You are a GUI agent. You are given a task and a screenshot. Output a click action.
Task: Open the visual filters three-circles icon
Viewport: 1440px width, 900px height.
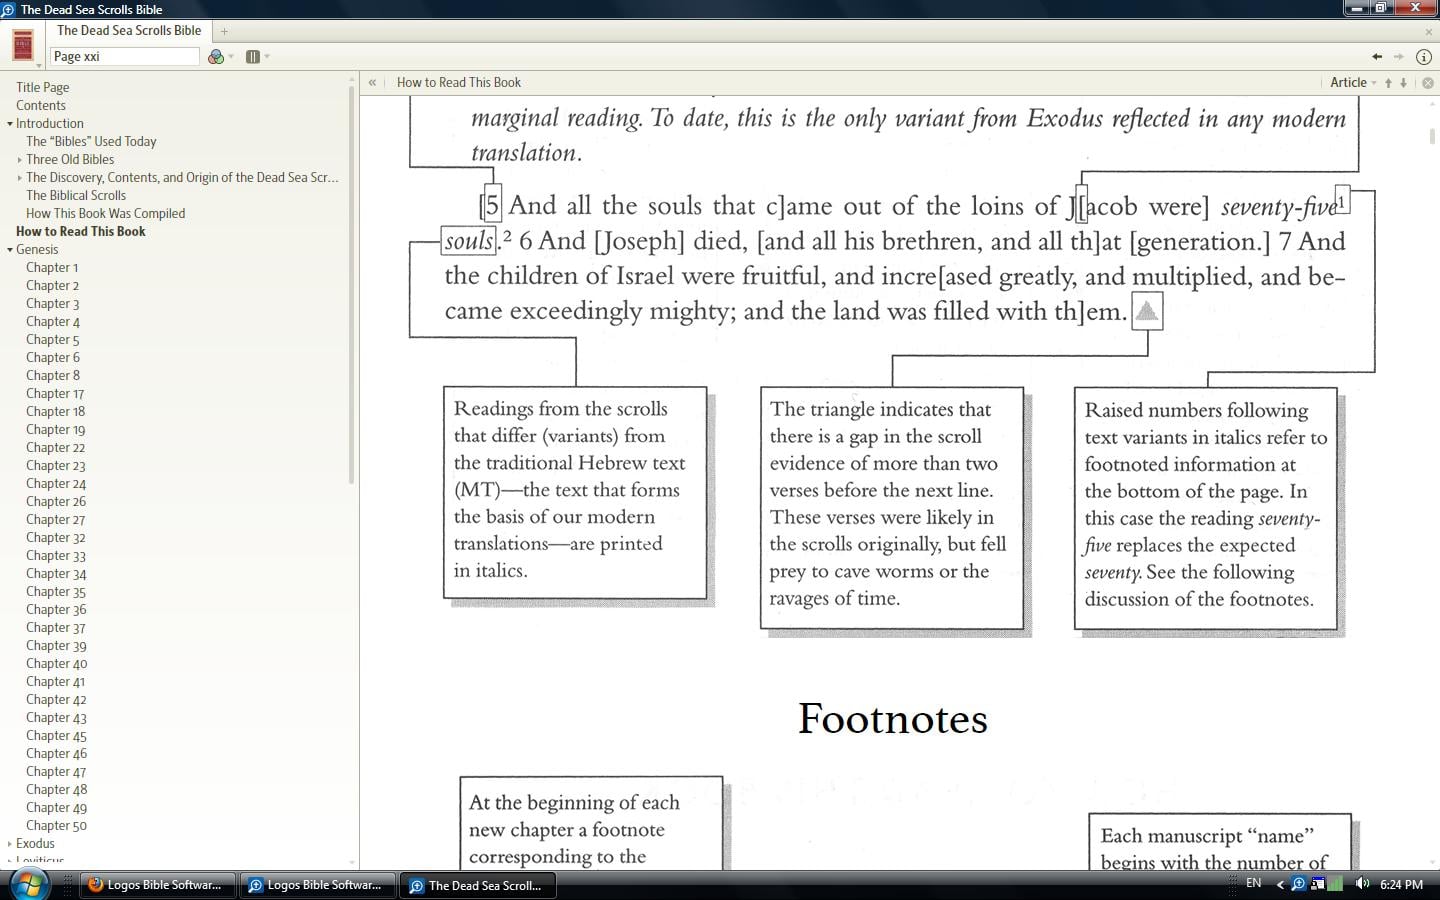pos(216,57)
